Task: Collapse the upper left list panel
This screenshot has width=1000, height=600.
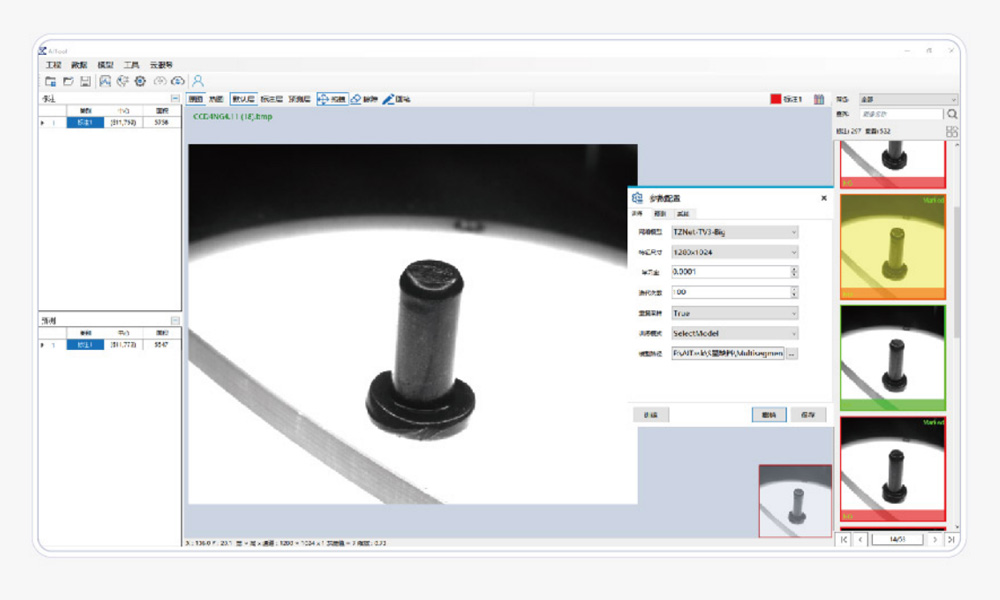Action: tap(175, 99)
